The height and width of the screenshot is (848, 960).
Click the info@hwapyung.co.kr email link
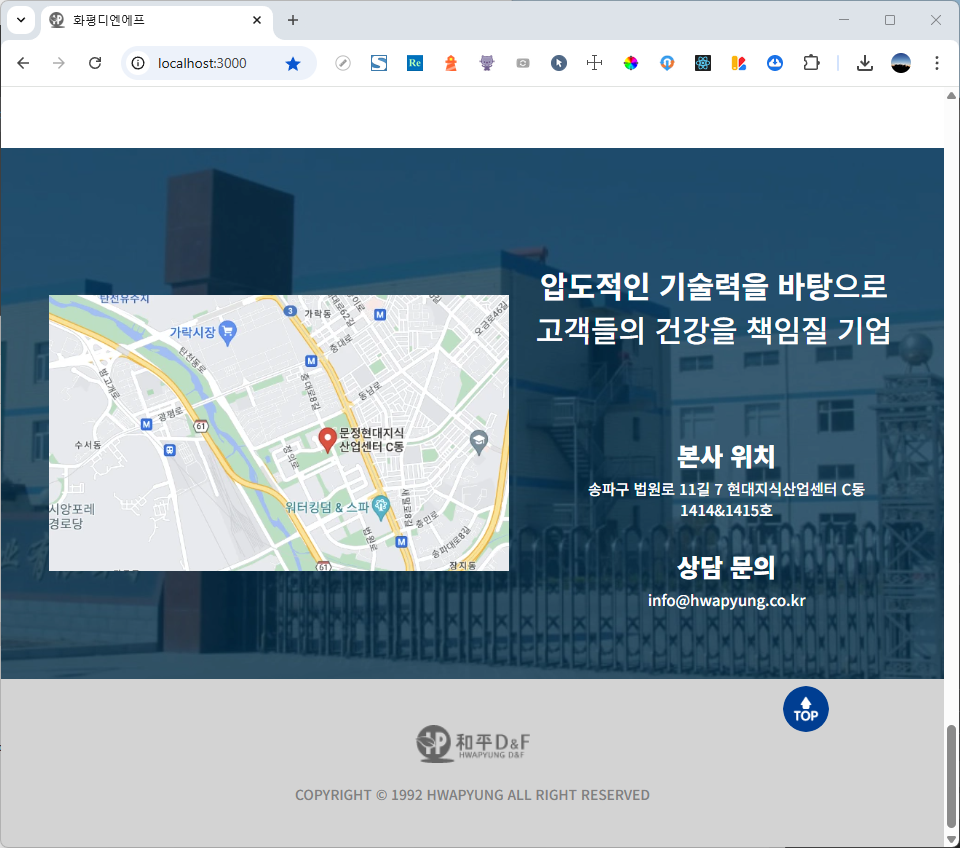click(x=726, y=600)
